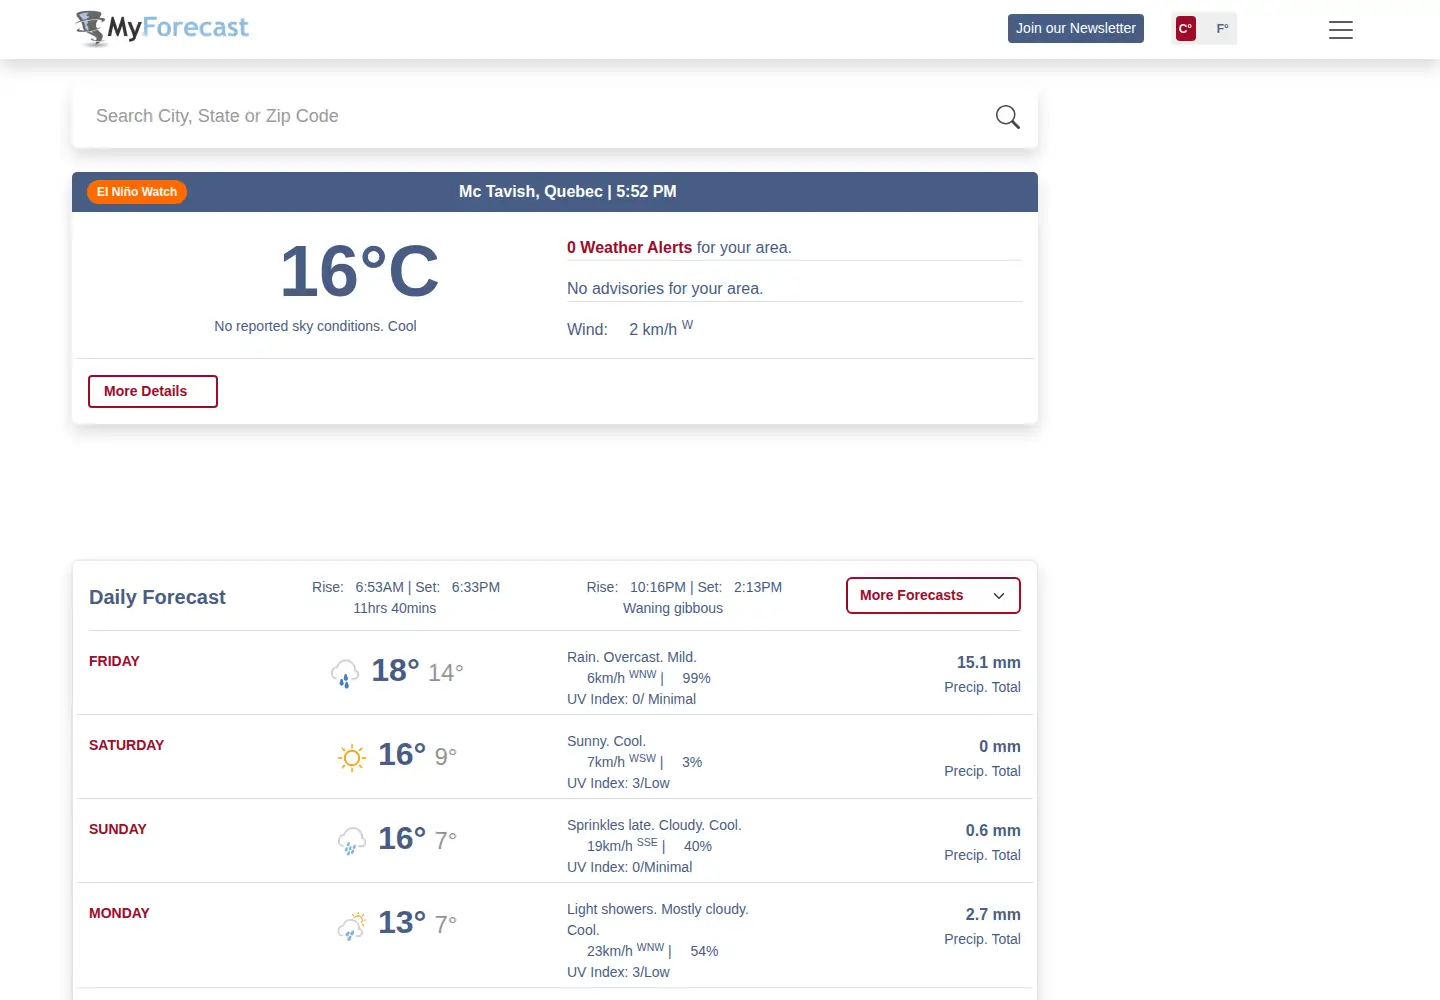Viewport: 1440px width, 1000px height.
Task: Click the 16°C current temperature
Action: pos(359,271)
